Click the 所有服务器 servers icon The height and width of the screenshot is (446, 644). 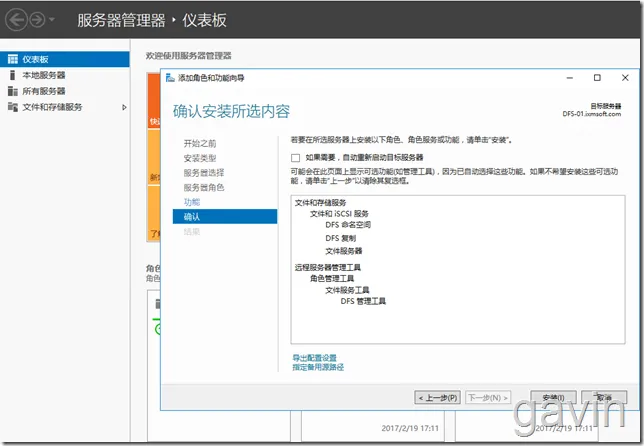pos(13,91)
